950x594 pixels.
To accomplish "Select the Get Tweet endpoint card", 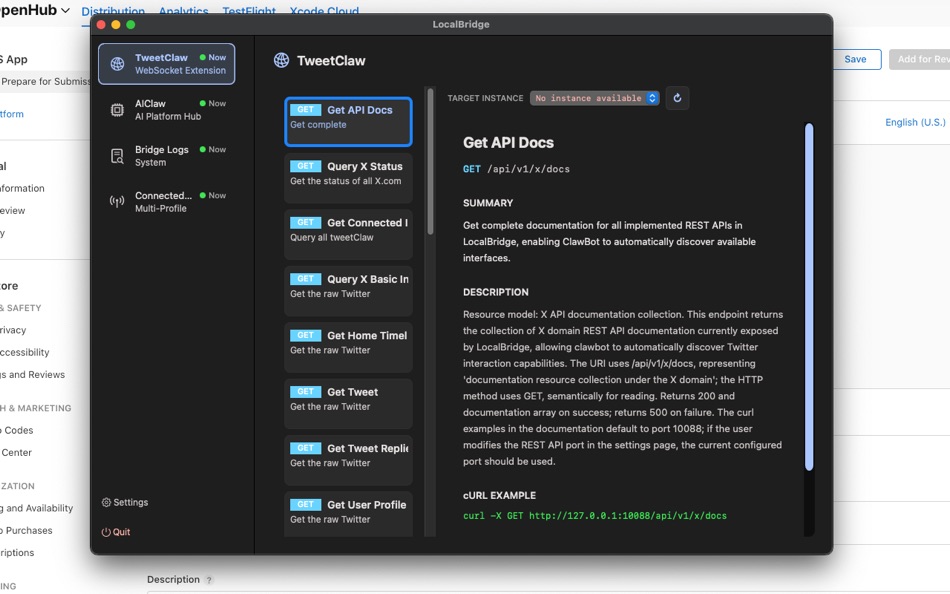I will click(348, 404).
